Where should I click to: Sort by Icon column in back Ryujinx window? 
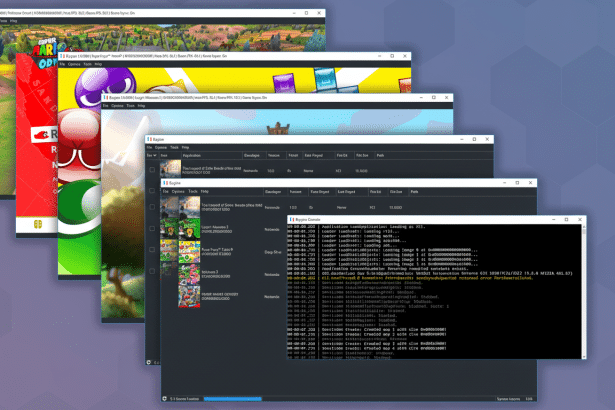[x=164, y=156]
